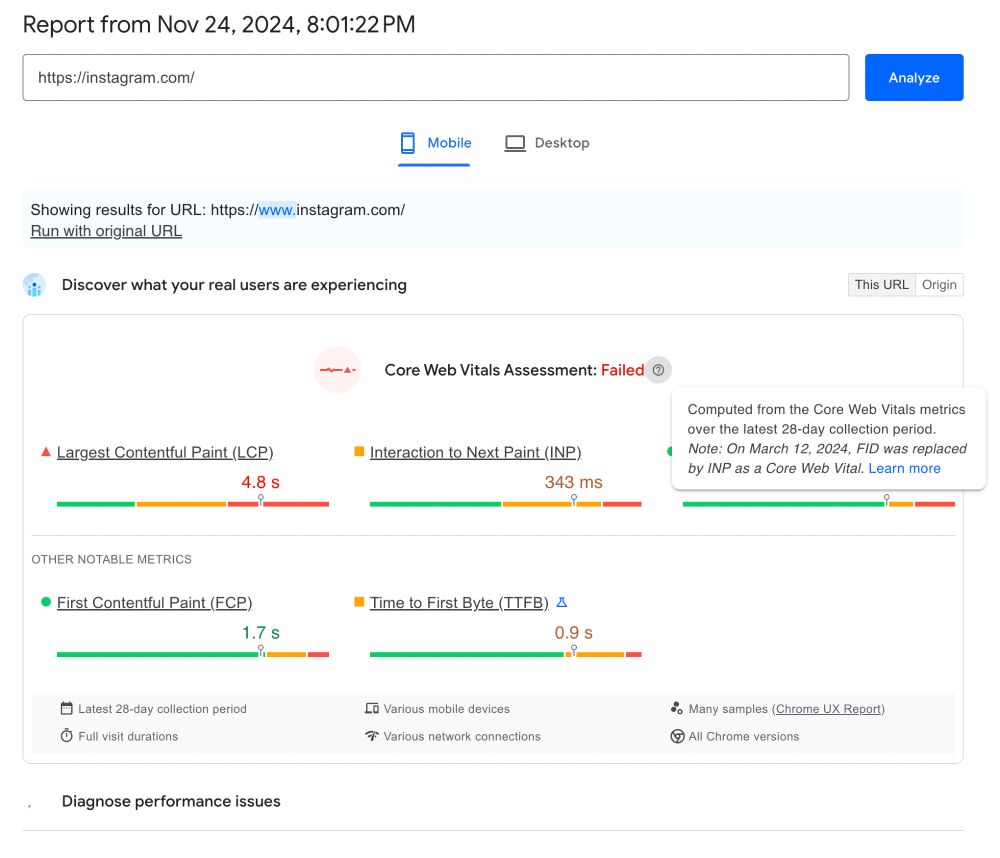Viewport: 1000px width, 858px height.
Task: Click the assessment help question mark icon
Action: 658,370
